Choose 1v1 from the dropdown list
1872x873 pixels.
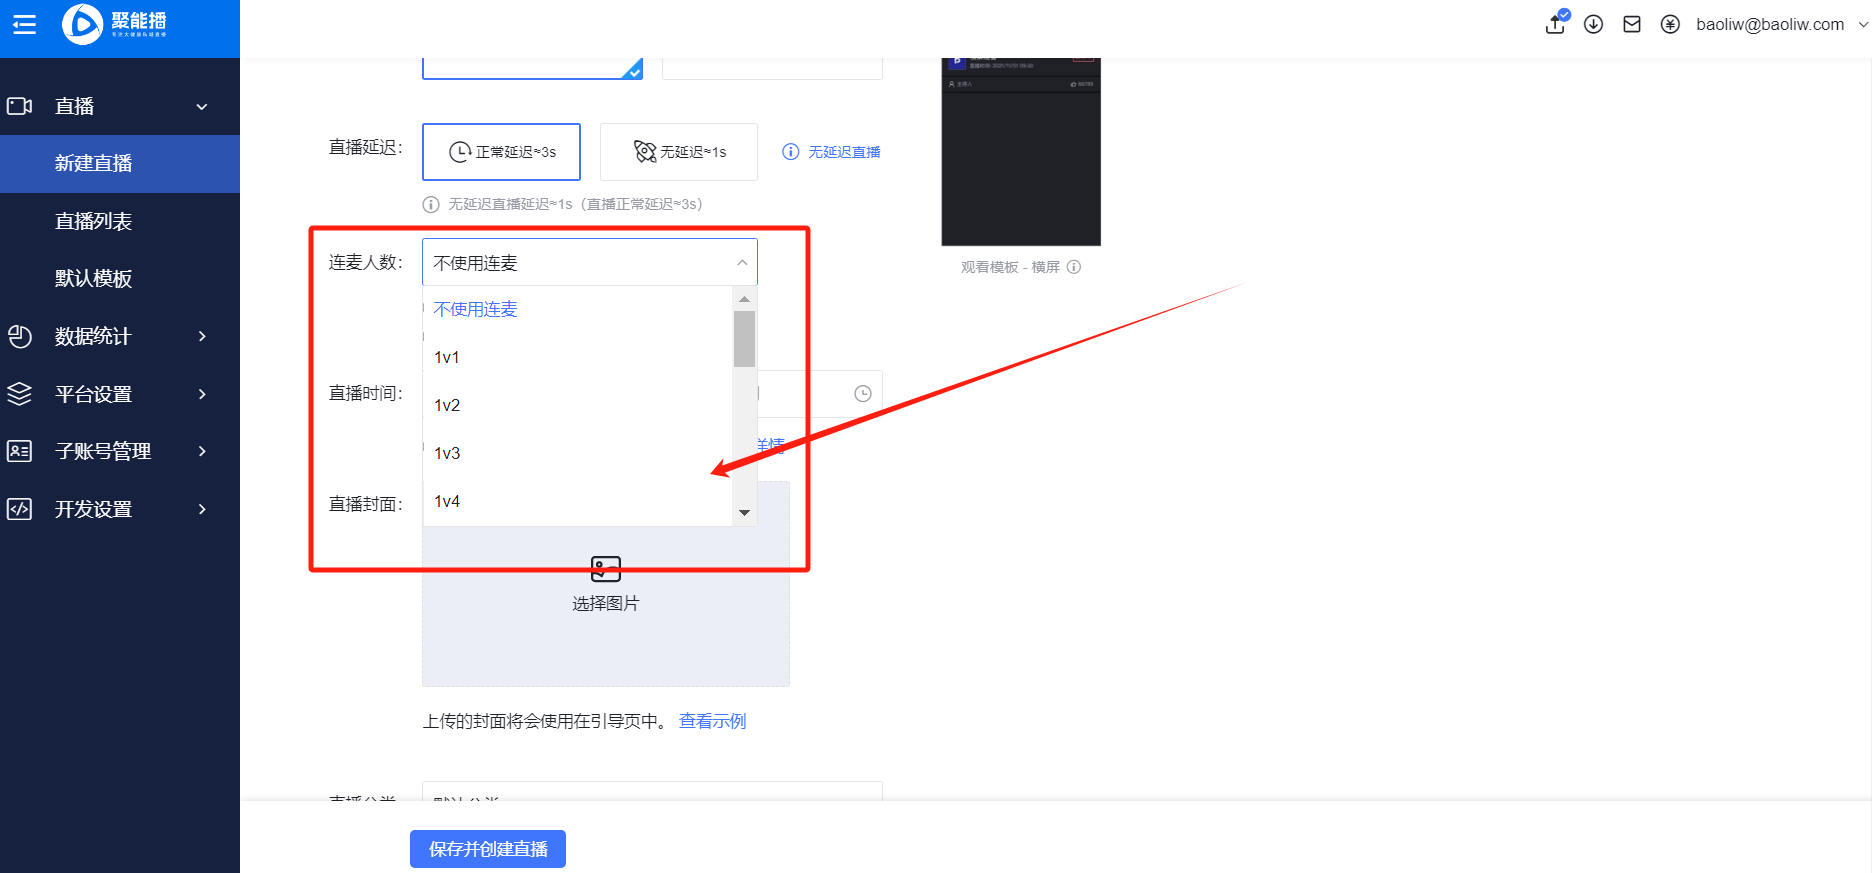tap(578, 357)
